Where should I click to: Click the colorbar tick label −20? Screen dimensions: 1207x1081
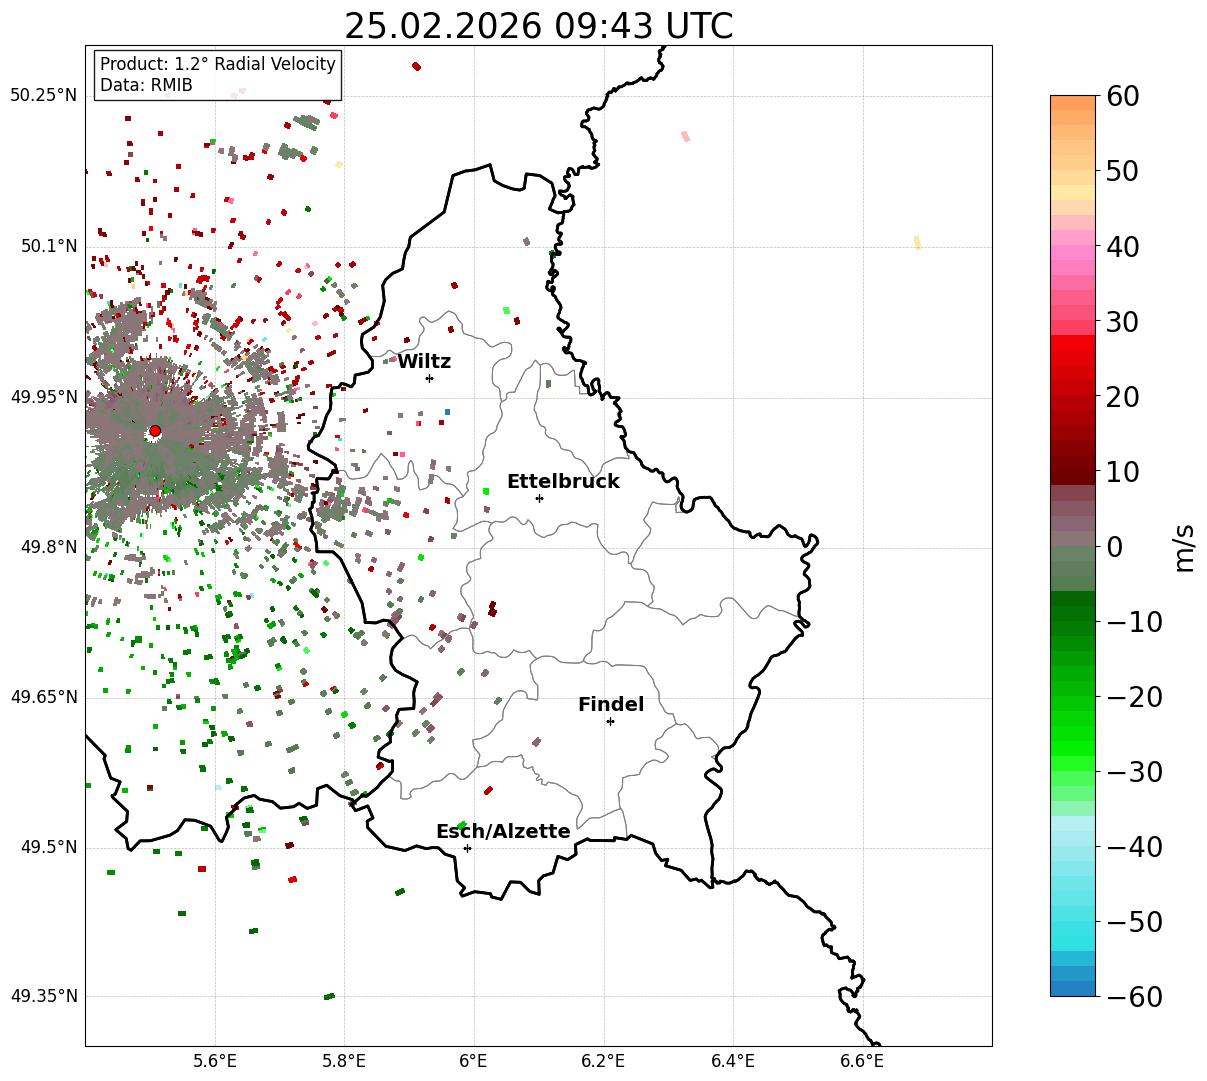pyautogui.click(x=1134, y=696)
